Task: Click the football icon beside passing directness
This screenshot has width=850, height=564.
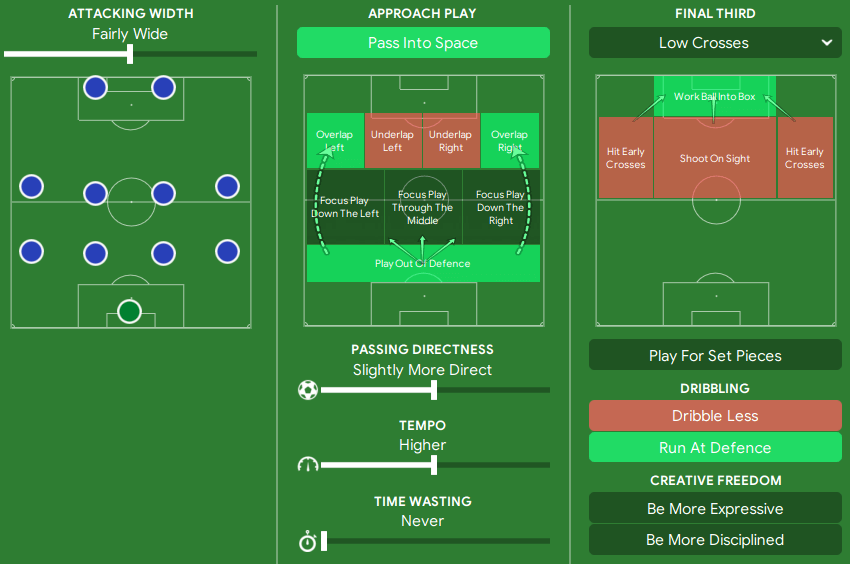Action: tap(308, 390)
